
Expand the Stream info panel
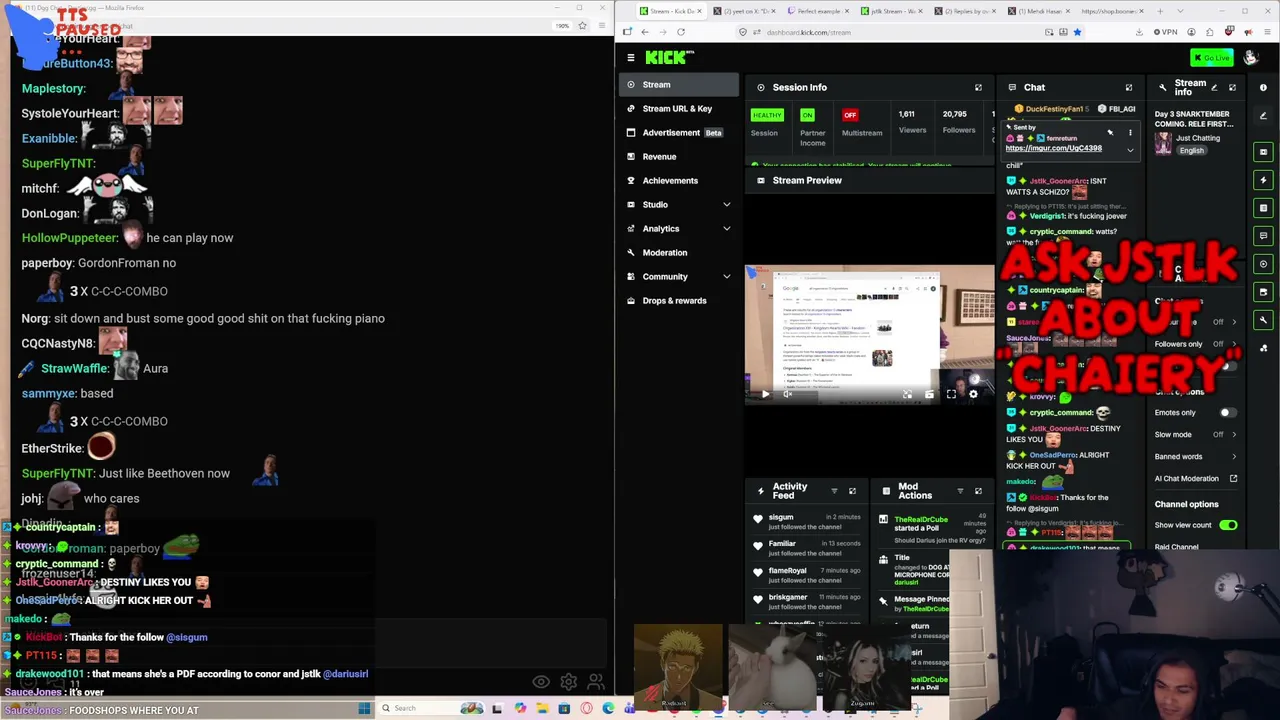coord(1232,88)
